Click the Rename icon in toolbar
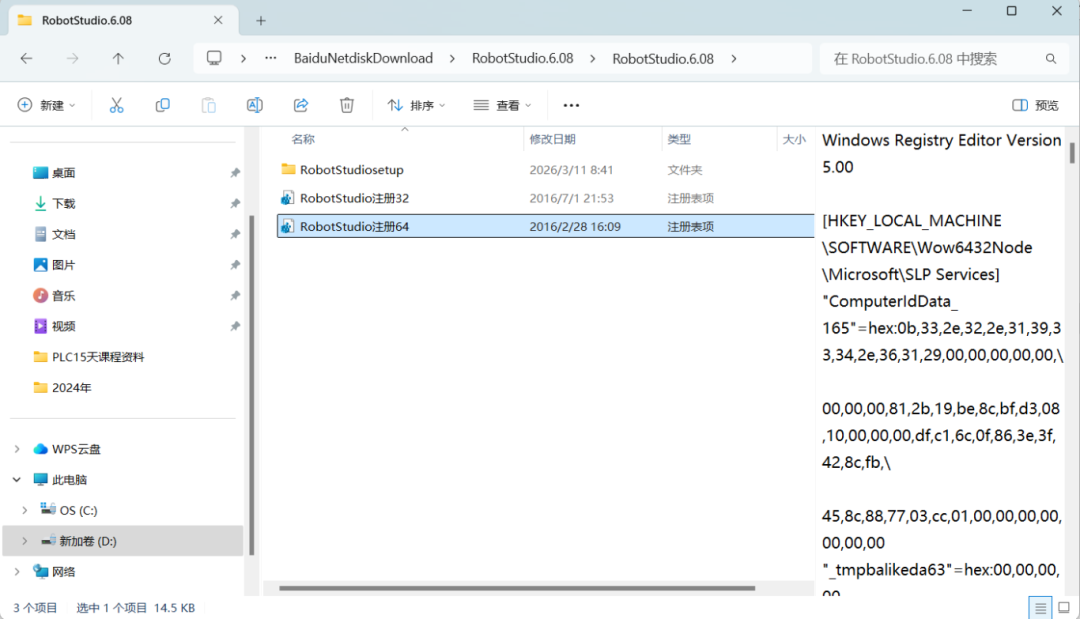This screenshot has height=619, width=1080. coord(254,105)
